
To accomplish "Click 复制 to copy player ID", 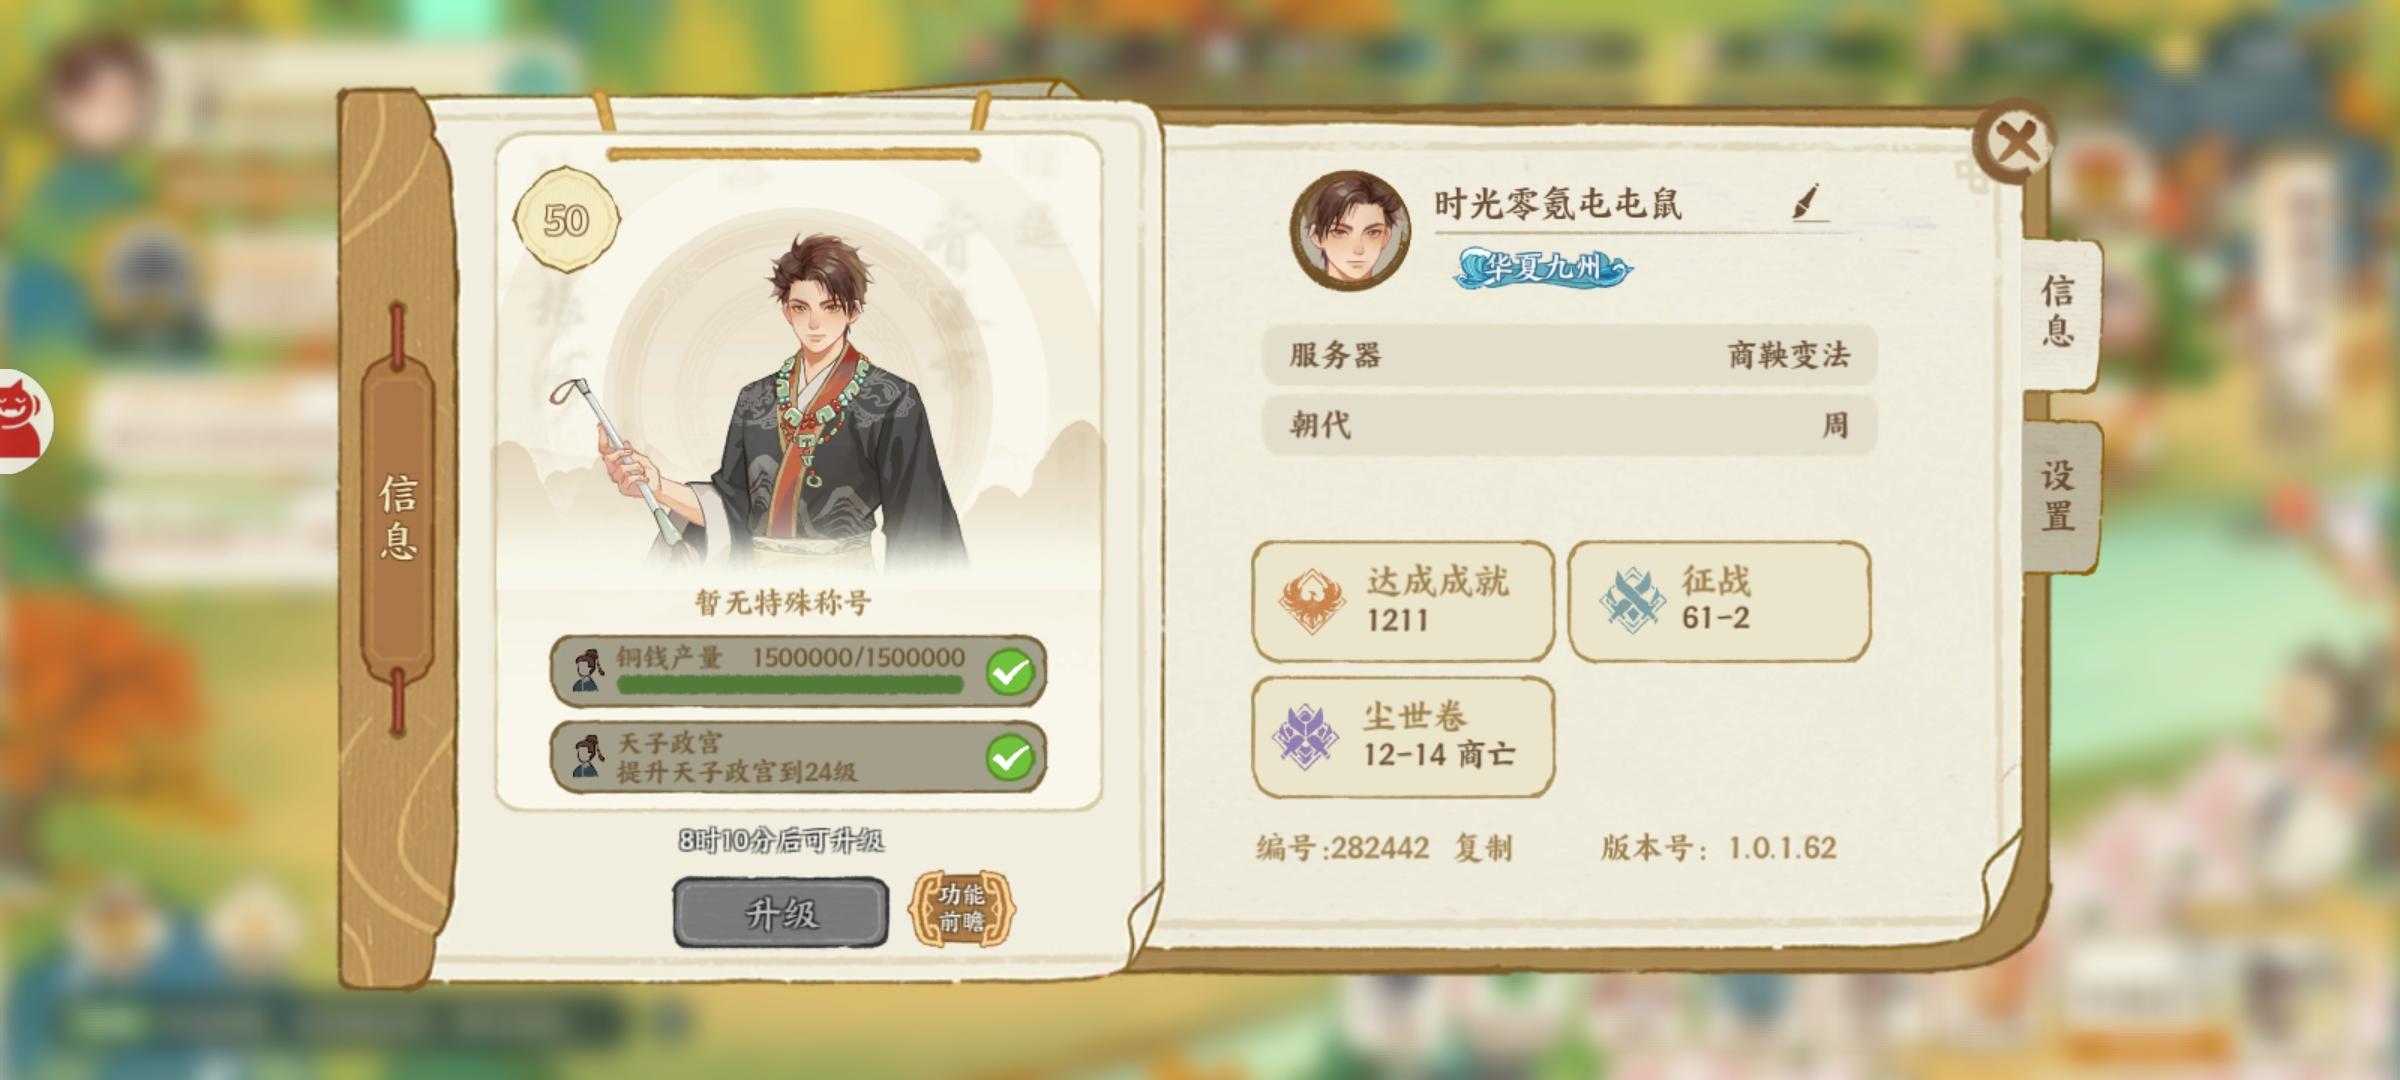I will click(x=1483, y=848).
